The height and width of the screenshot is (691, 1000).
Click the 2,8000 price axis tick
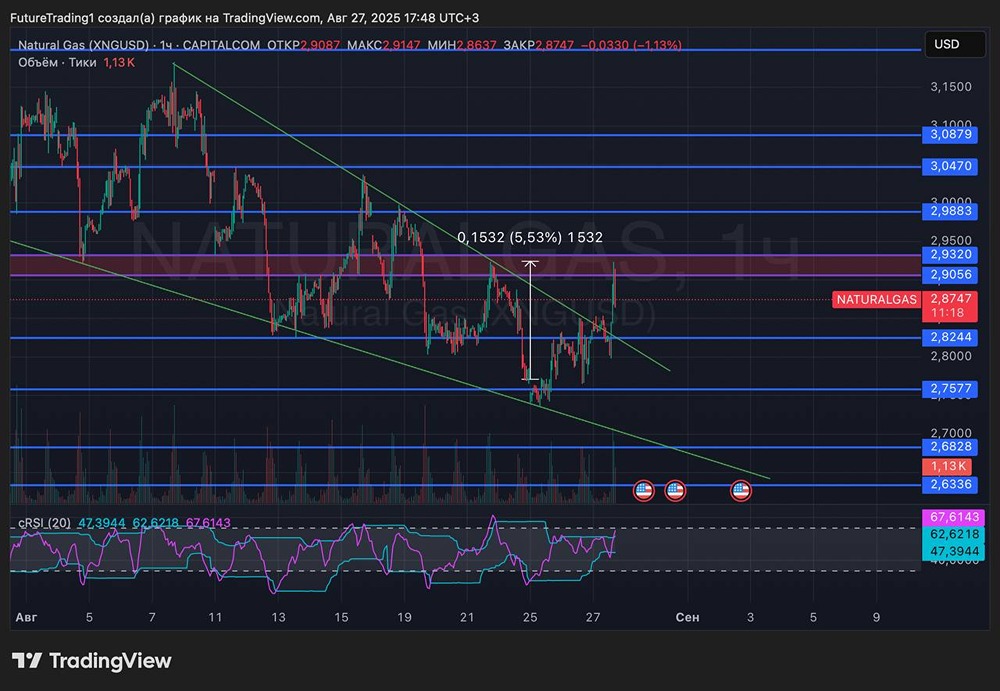tap(951, 356)
